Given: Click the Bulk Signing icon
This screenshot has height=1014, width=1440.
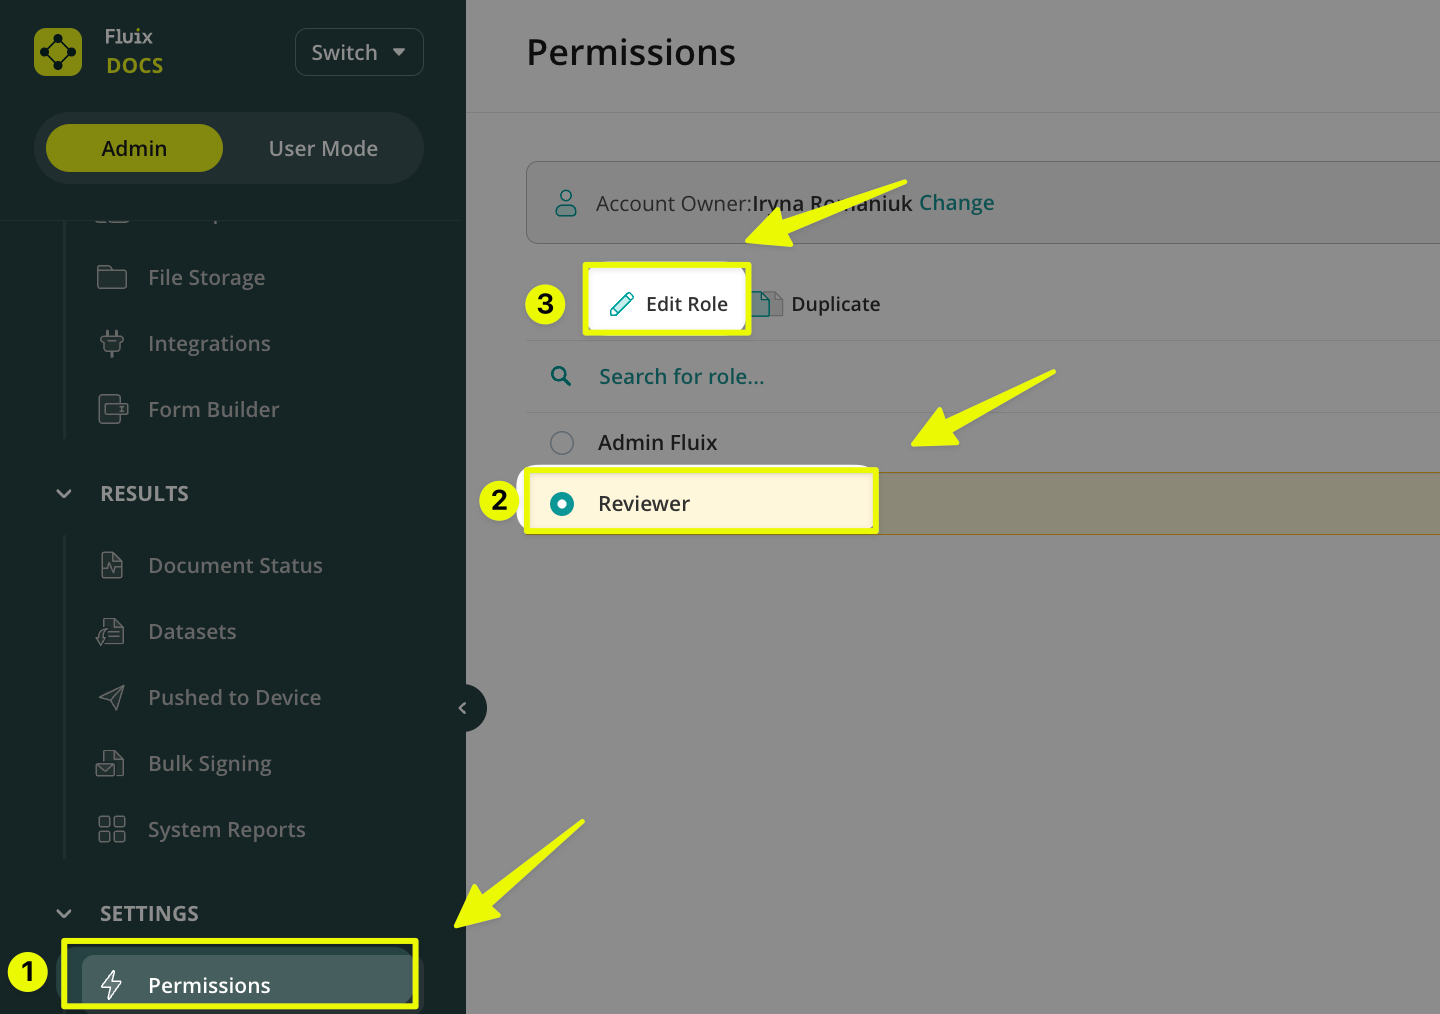Looking at the screenshot, I should (x=110, y=763).
